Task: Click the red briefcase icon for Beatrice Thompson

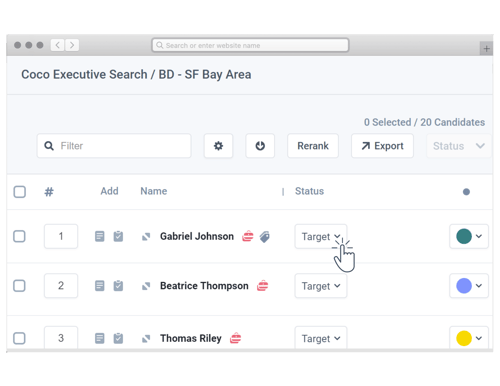Action: (x=262, y=286)
